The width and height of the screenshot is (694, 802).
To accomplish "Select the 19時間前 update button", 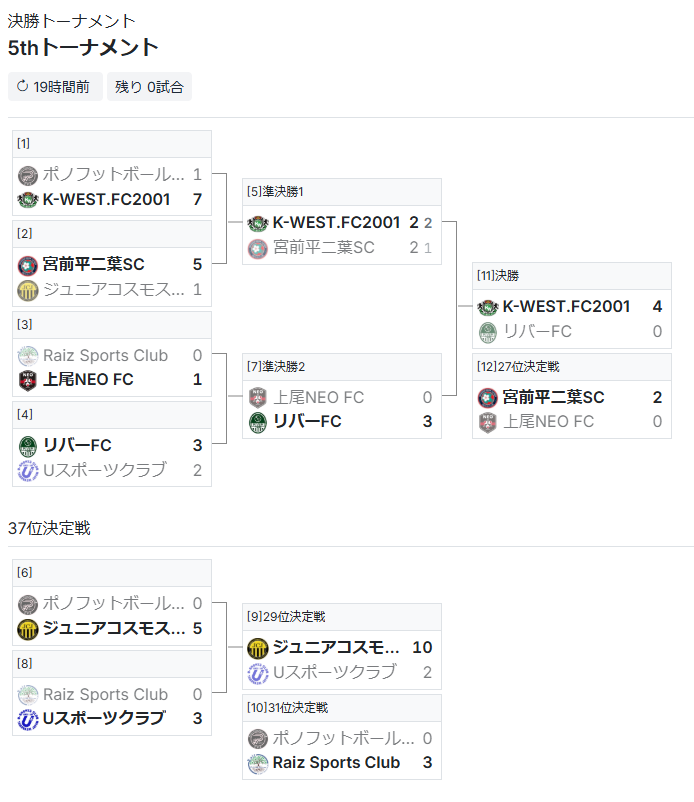I will 55,86.
